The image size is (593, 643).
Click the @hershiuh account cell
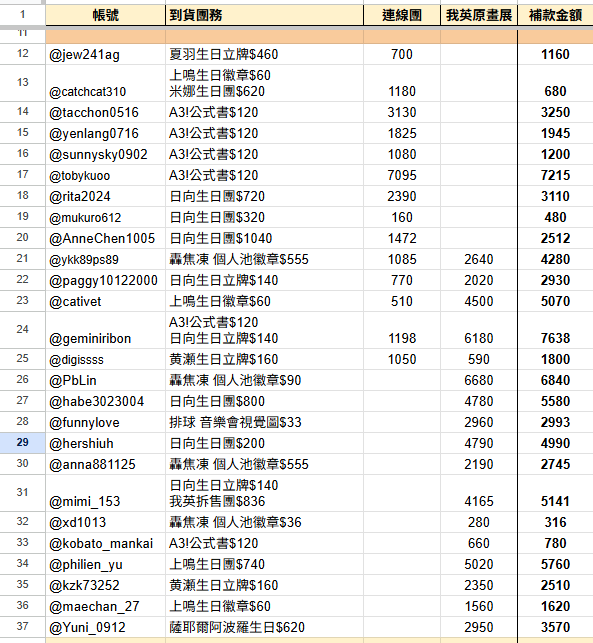click(x=105, y=443)
